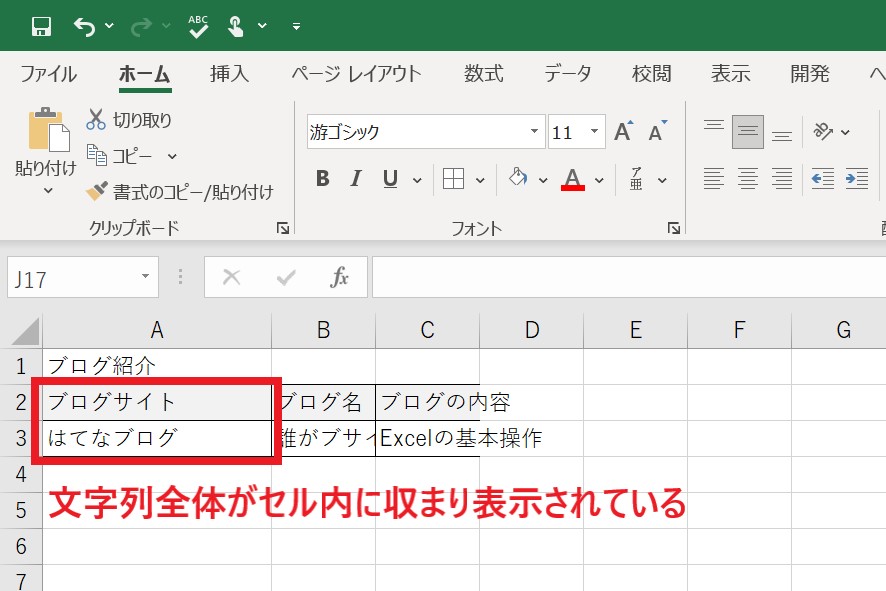Screen dimensions: 886x591
Task: Increase indent icon
Action: pos(857,179)
